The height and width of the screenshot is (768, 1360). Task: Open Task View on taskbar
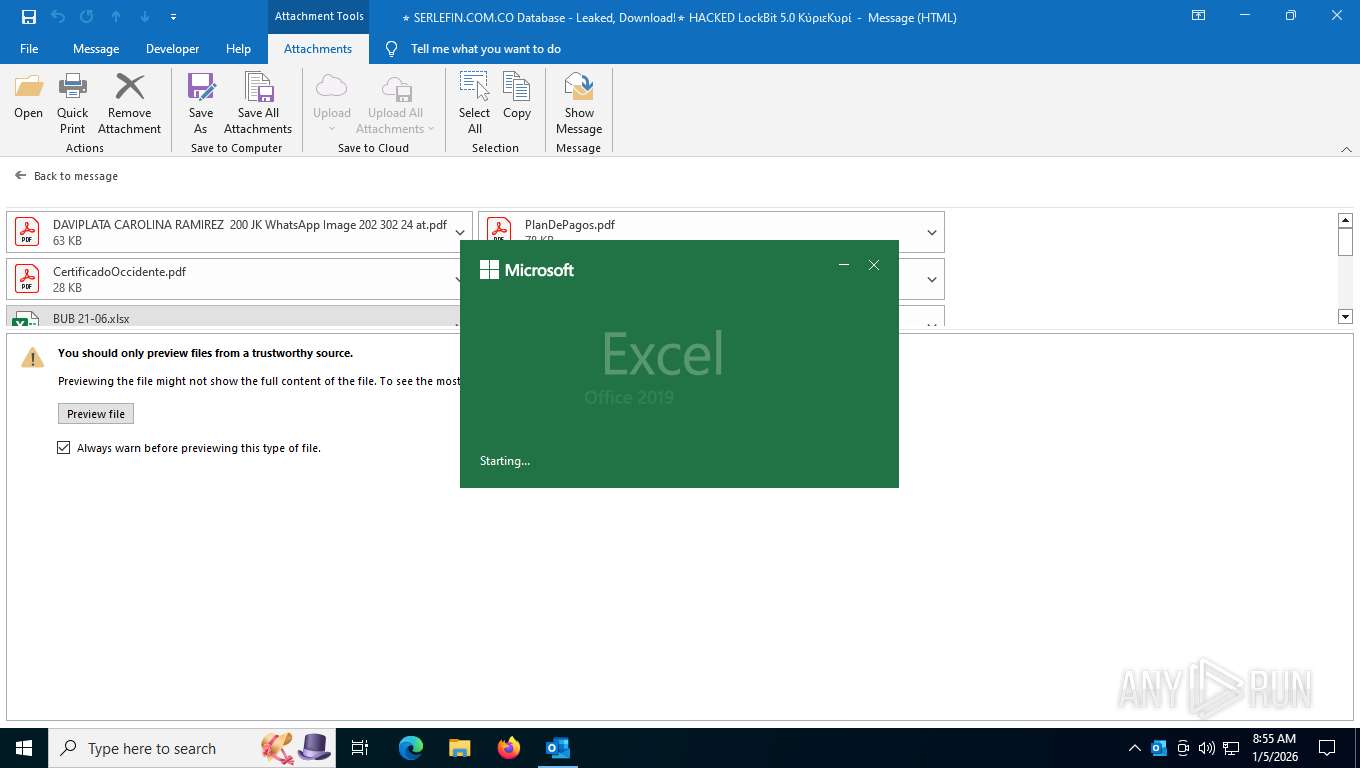360,748
